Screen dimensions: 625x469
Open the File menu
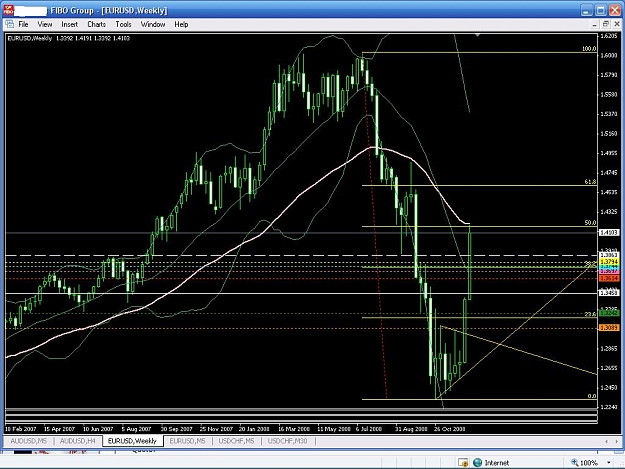(23, 24)
